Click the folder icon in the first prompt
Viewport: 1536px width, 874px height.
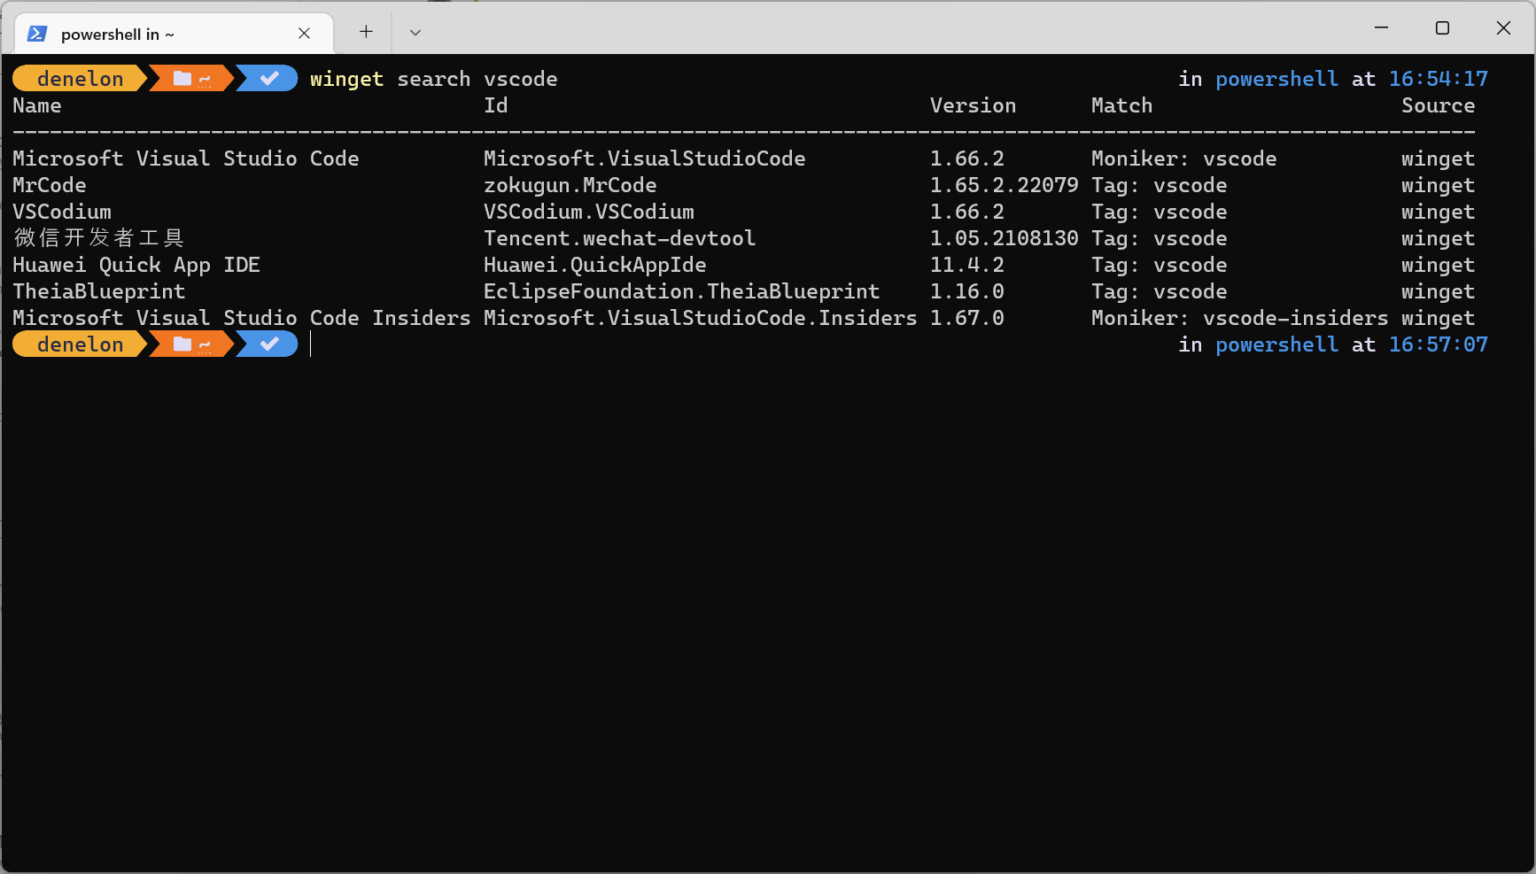[182, 78]
